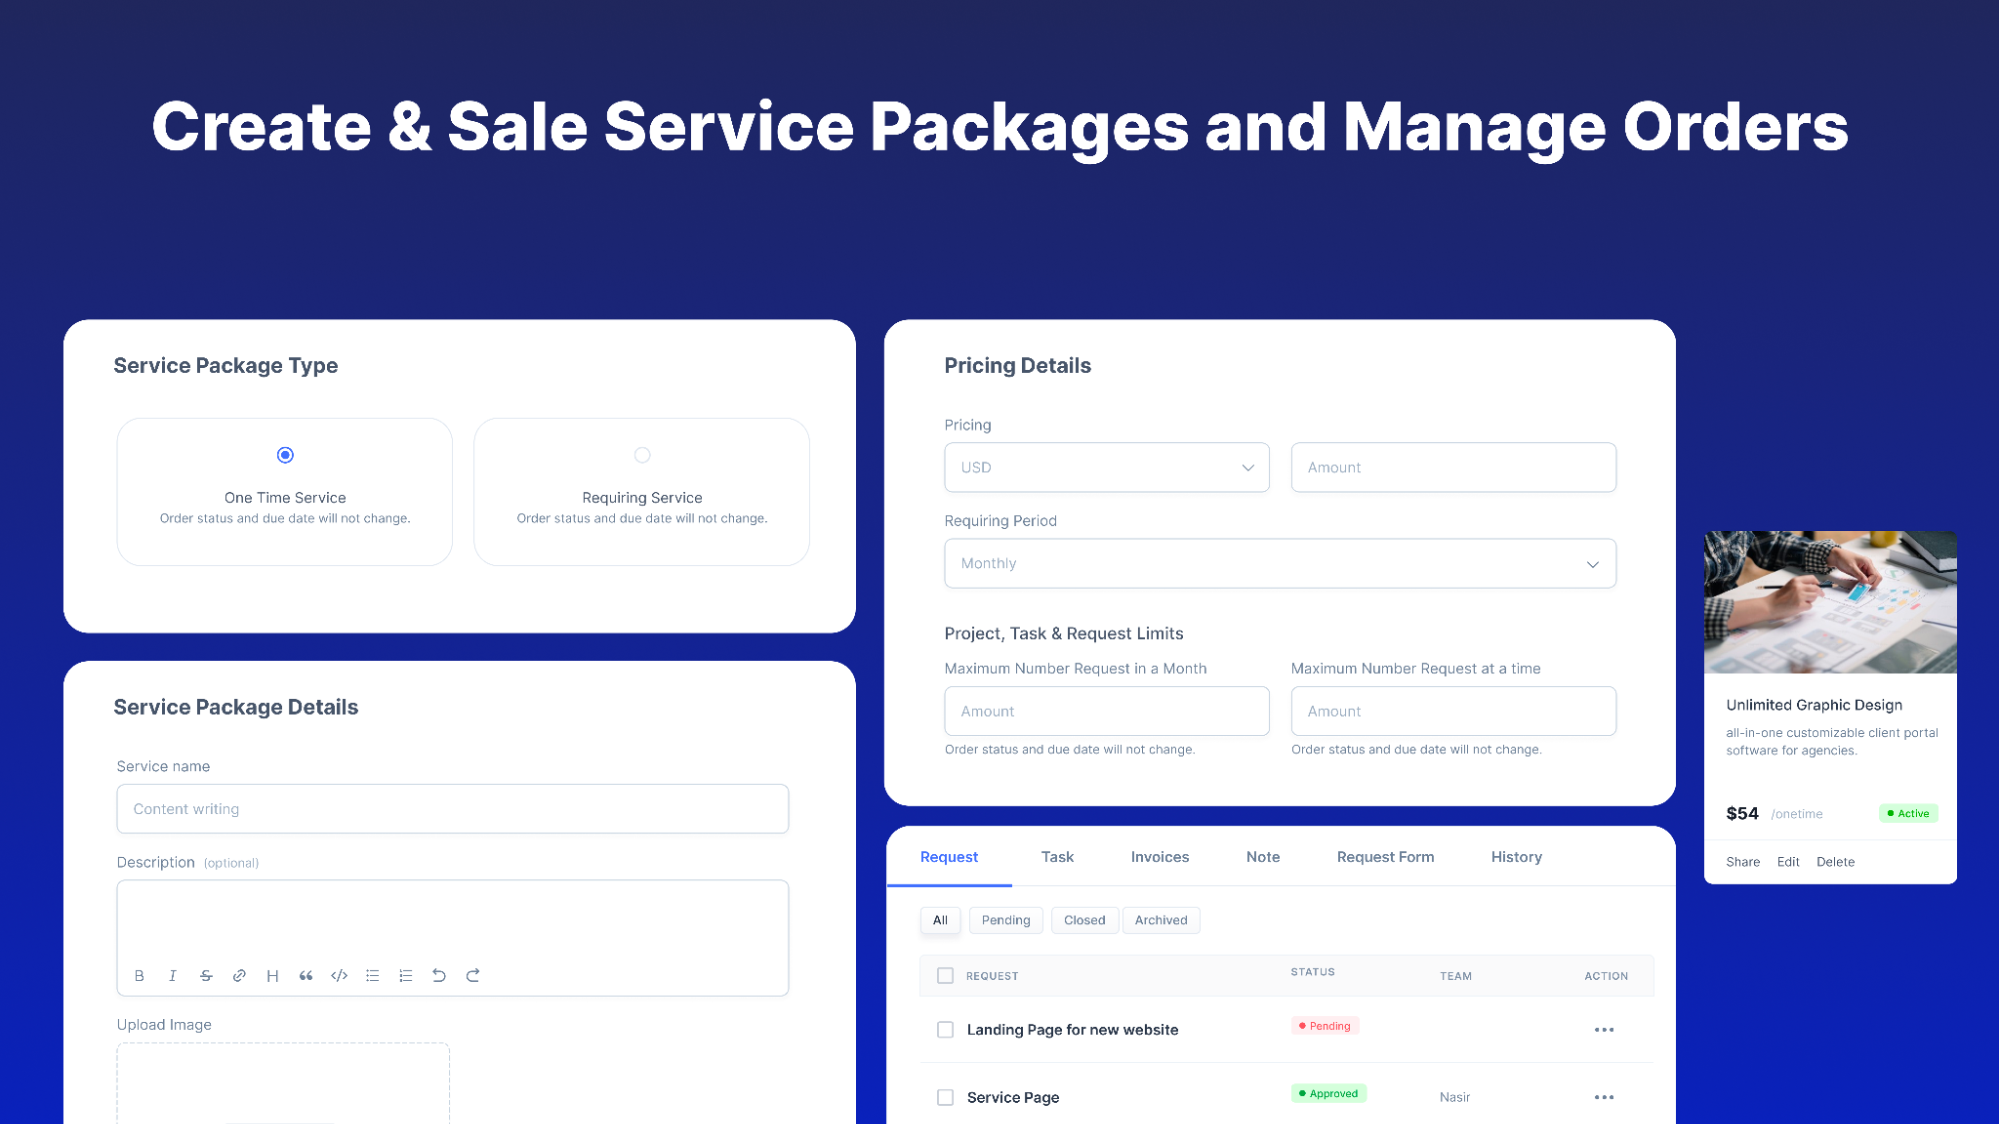Click the TEAM column header
The height and width of the screenshot is (1125, 1999).
[1455, 976]
